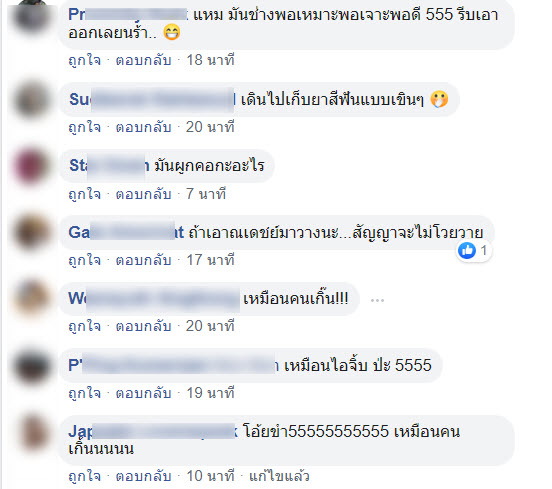
Task: Click the แก้ไขแล้ว edited label
Action: pos(279,476)
